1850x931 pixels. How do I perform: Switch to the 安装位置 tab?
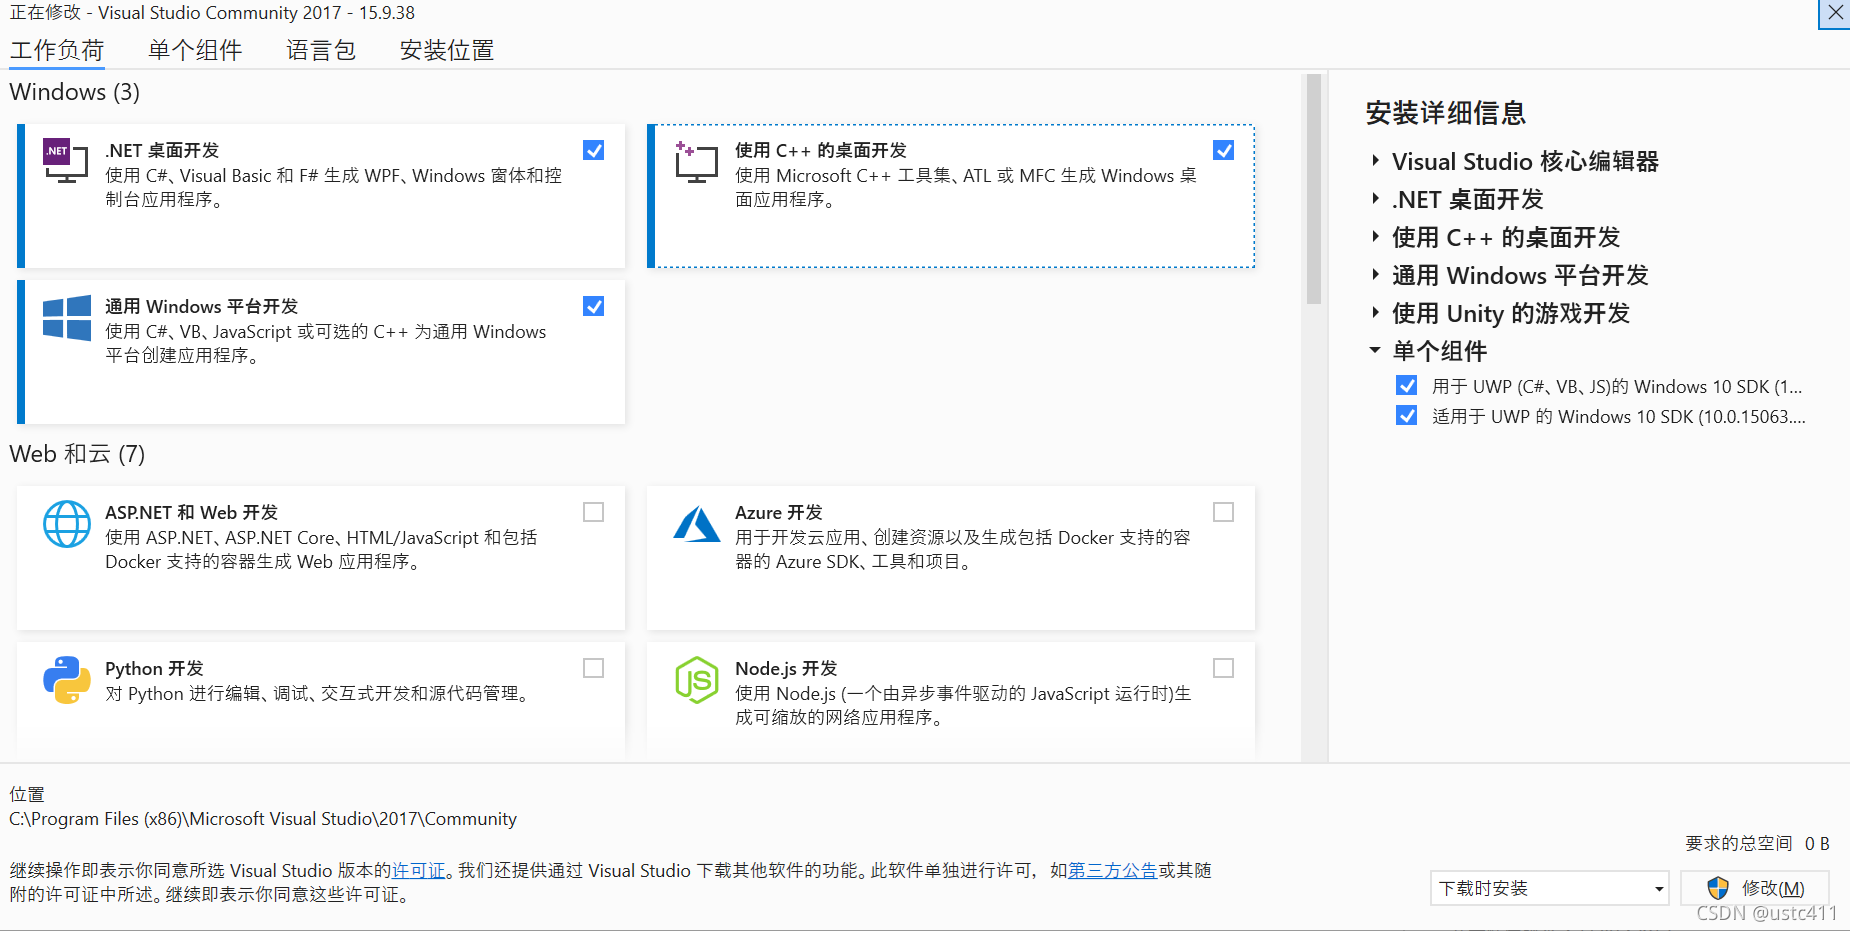(x=447, y=50)
